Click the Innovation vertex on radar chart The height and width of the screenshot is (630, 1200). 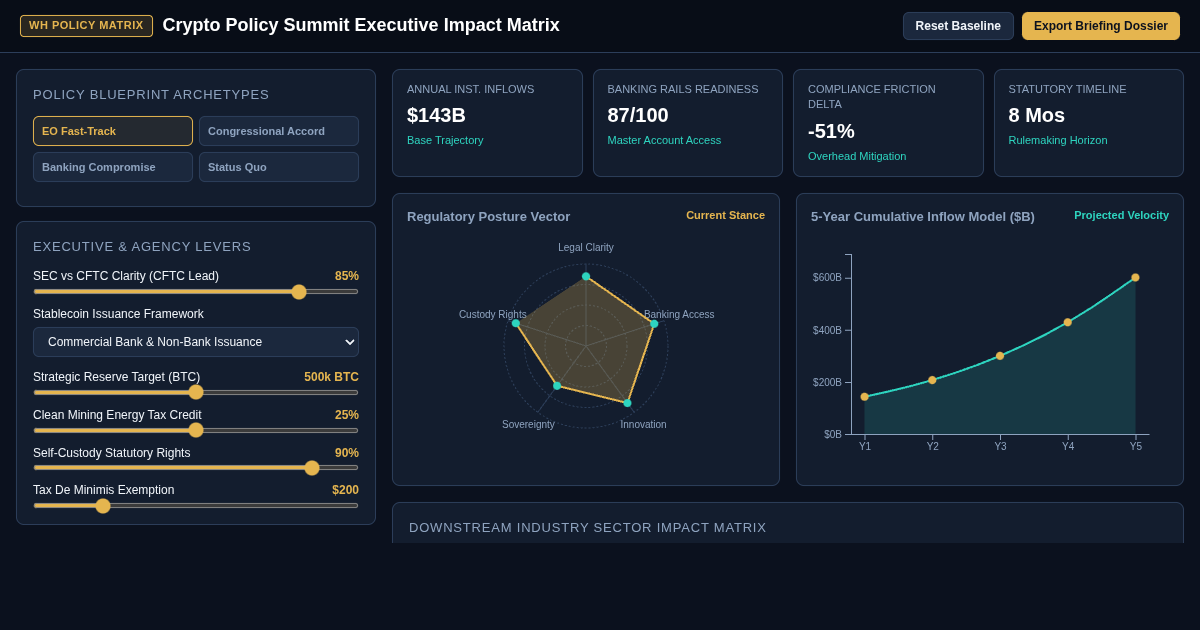627,403
